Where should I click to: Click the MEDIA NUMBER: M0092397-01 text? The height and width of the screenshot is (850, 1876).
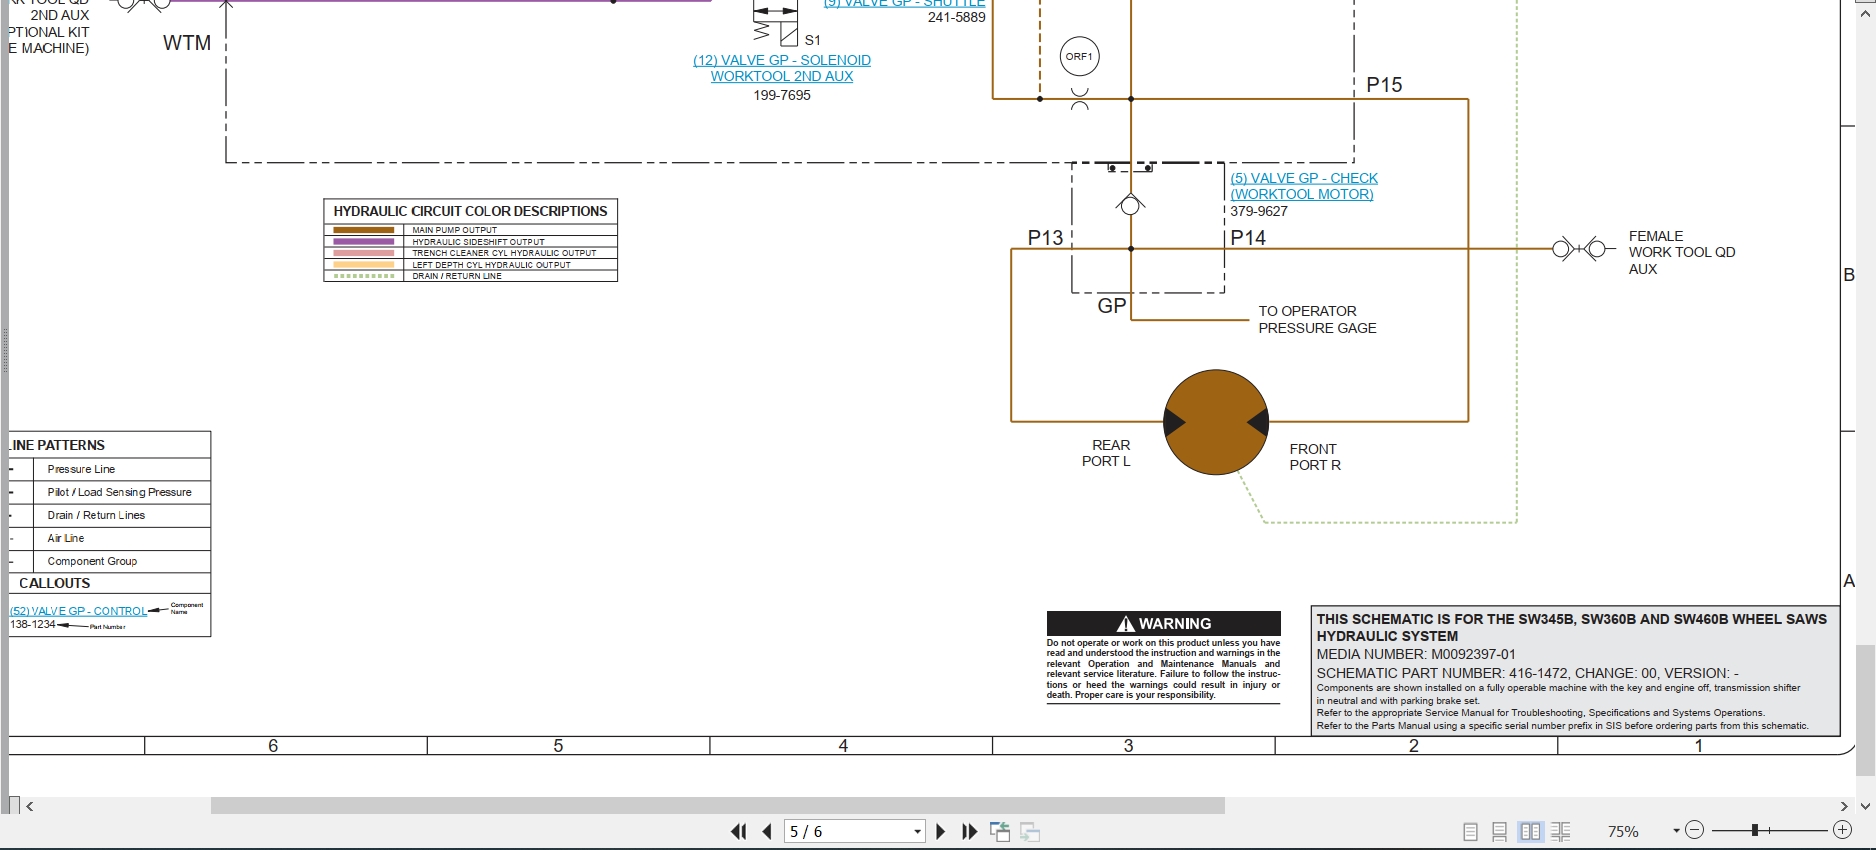pyautogui.click(x=1416, y=654)
